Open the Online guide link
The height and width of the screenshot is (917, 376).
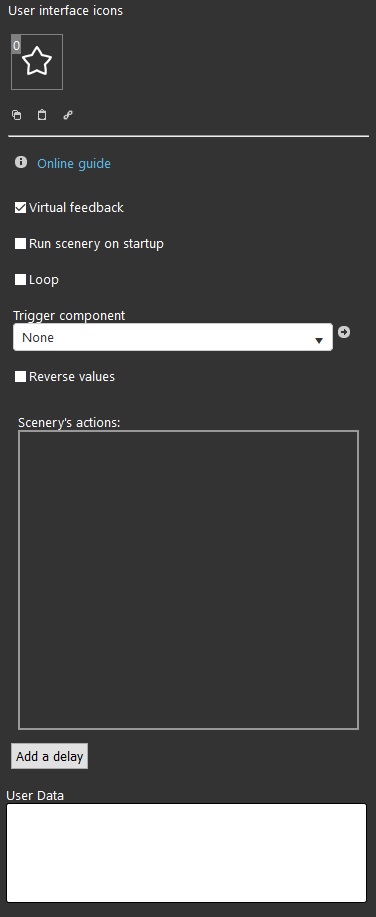click(74, 164)
